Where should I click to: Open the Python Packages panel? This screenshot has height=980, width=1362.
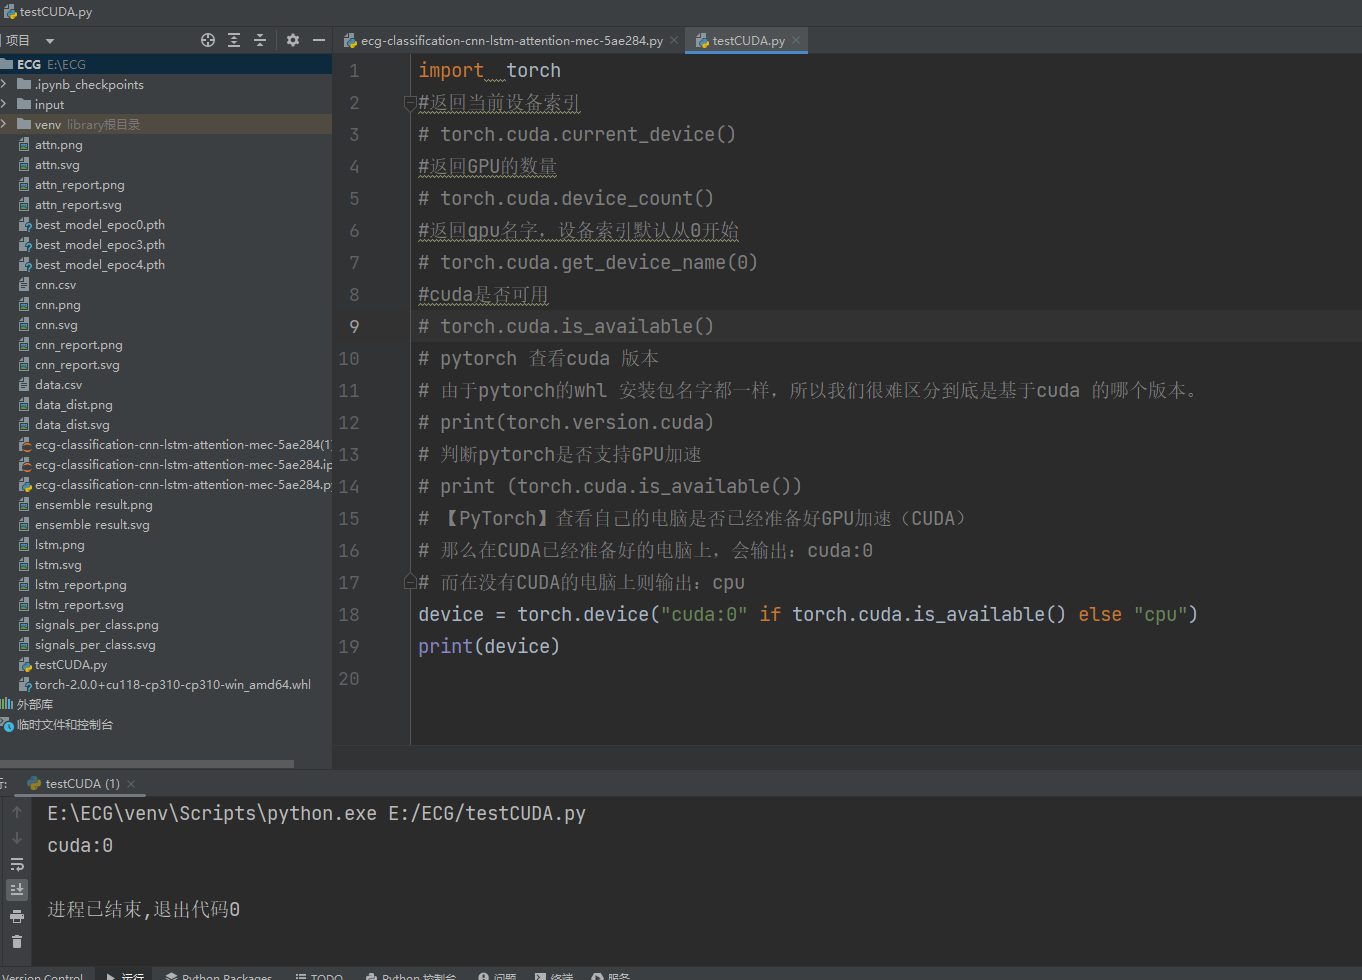[218, 975]
